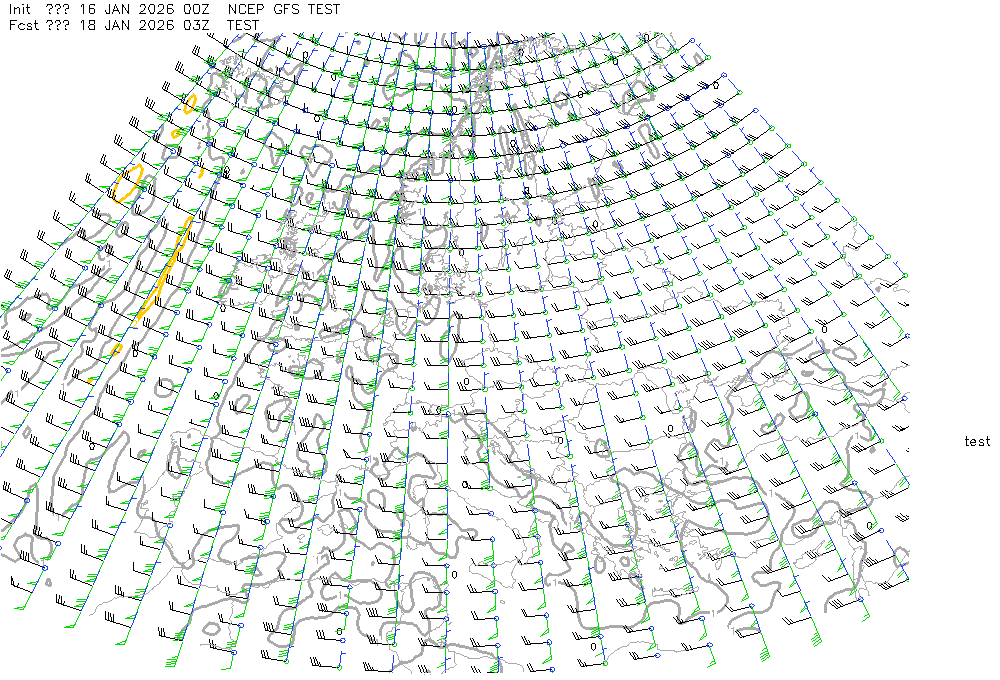1000x680 pixels.
Task: Click the "00Z" initialization time
Action: (196, 9)
